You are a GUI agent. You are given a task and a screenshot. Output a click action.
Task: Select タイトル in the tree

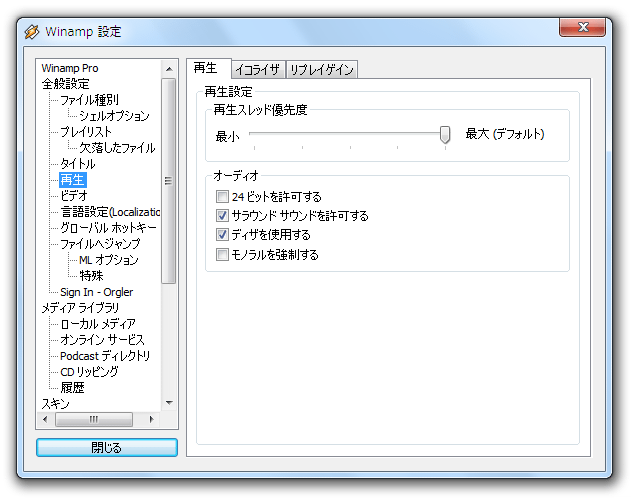click(x=78, y=164)
